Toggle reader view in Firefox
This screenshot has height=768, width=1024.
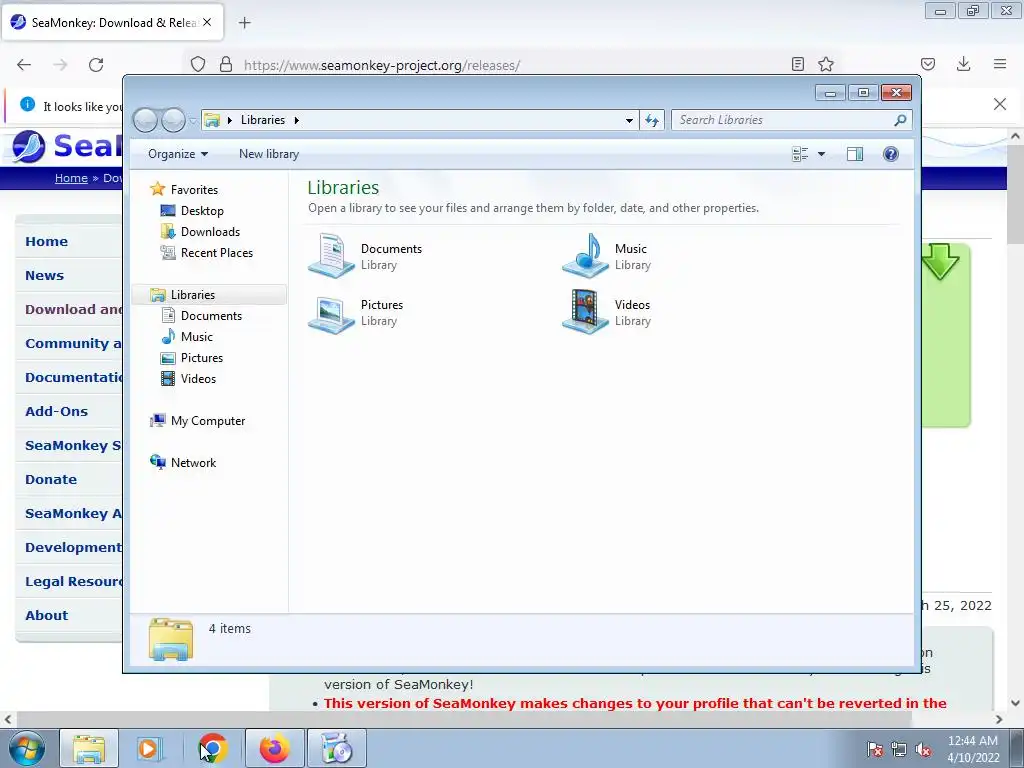797,64
